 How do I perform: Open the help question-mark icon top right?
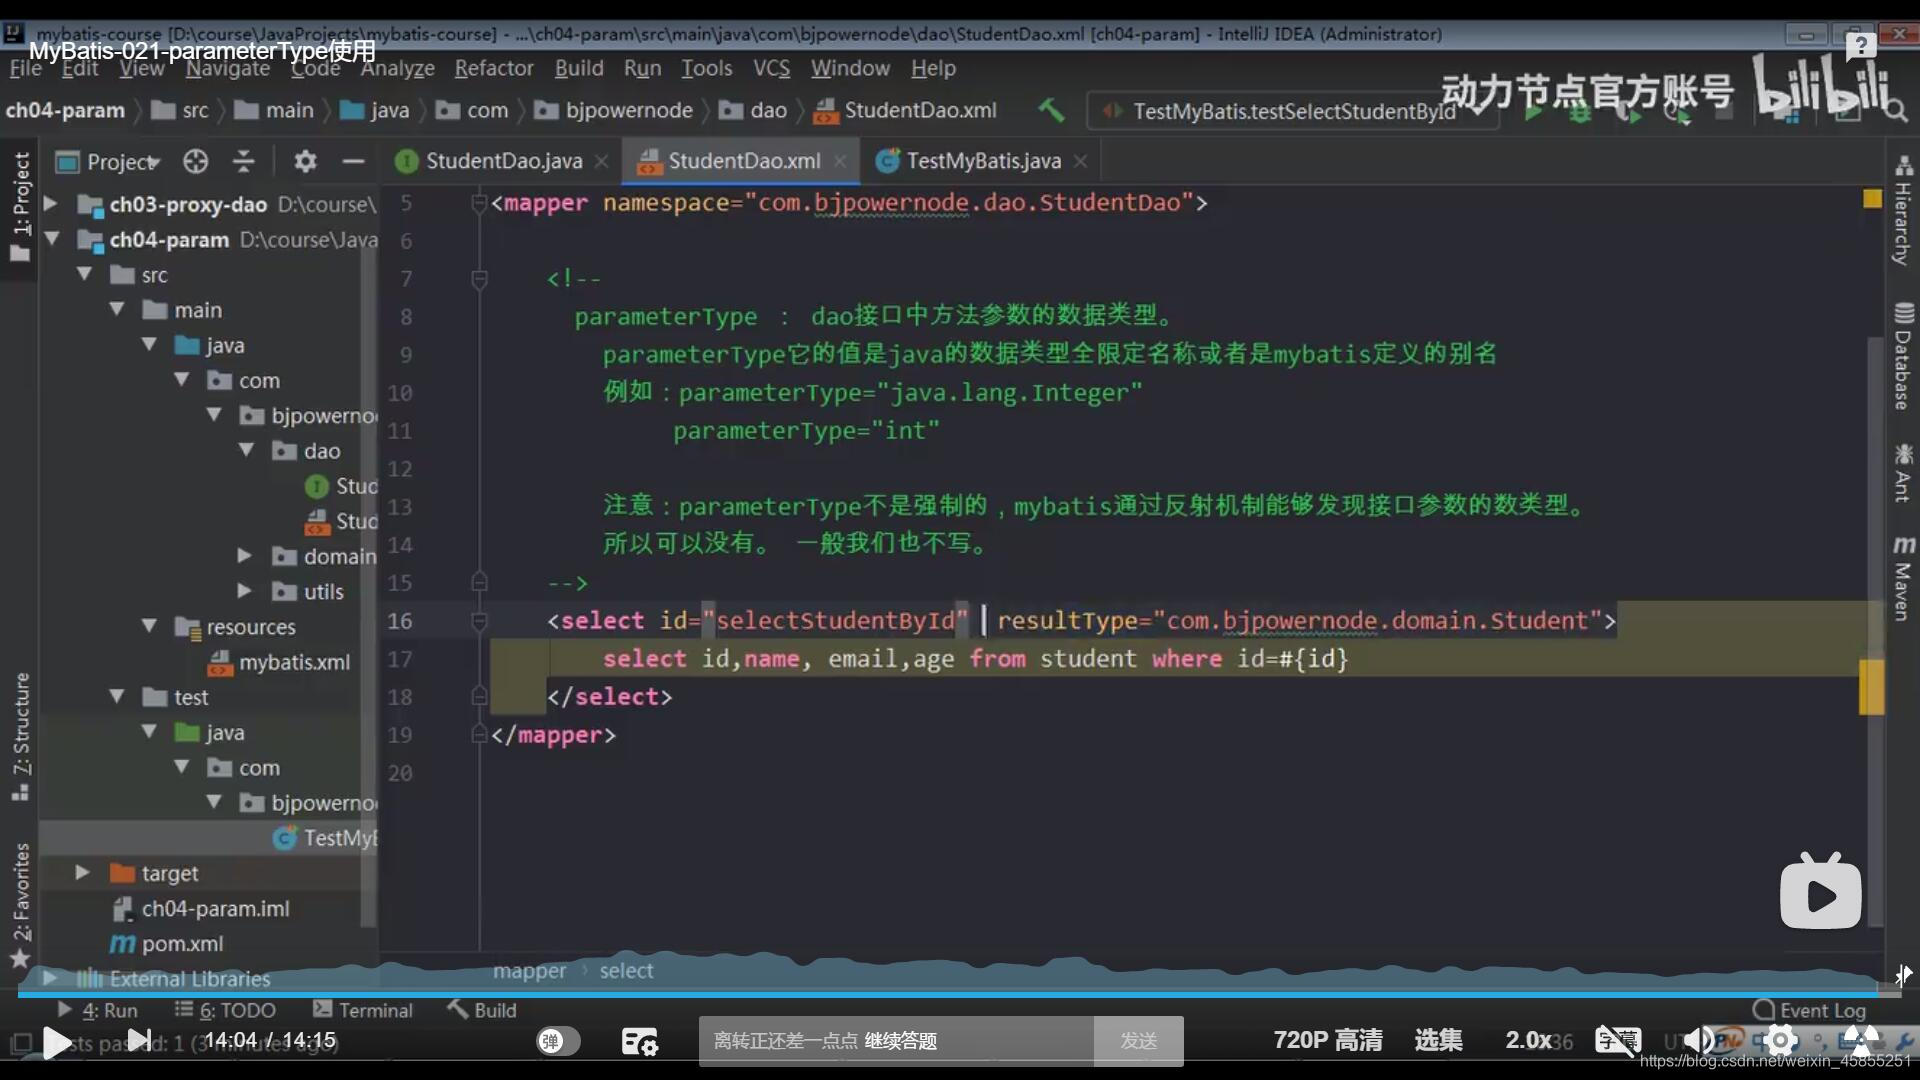point(1860,45)
